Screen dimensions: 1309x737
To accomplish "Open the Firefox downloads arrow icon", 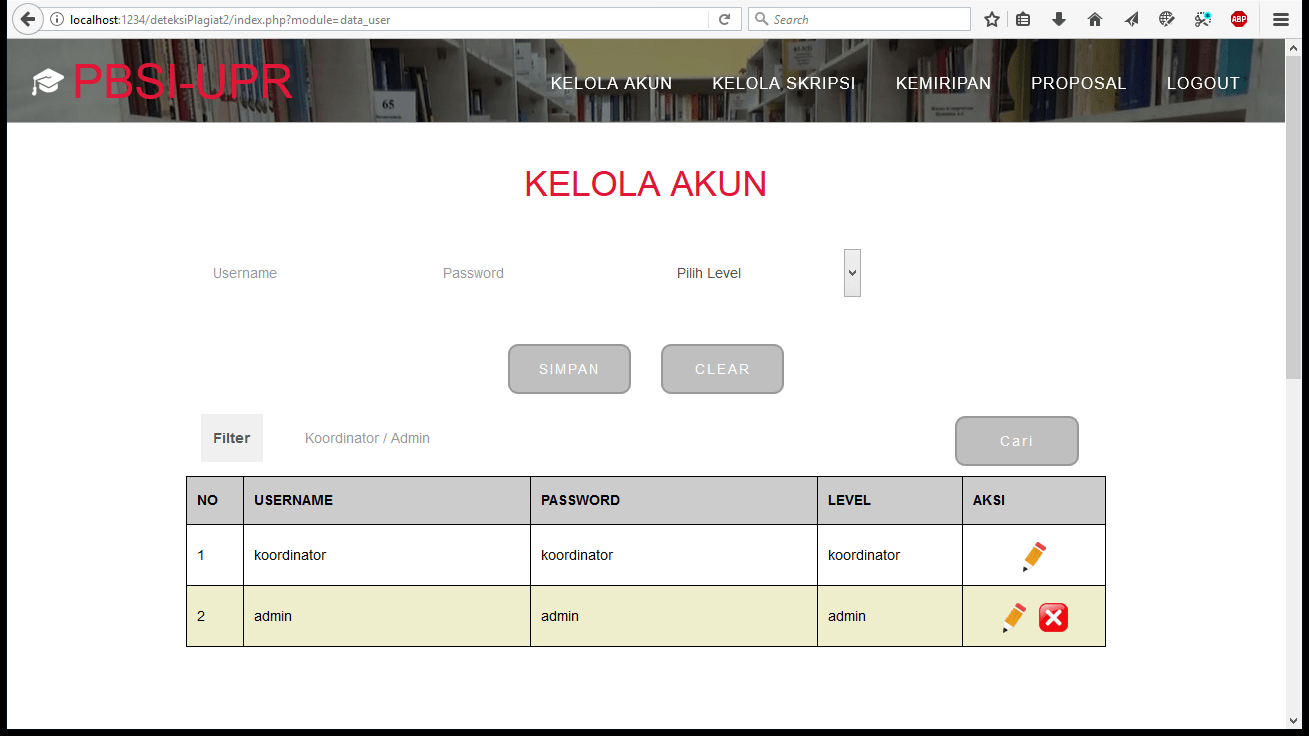I will pos(1059,19).
